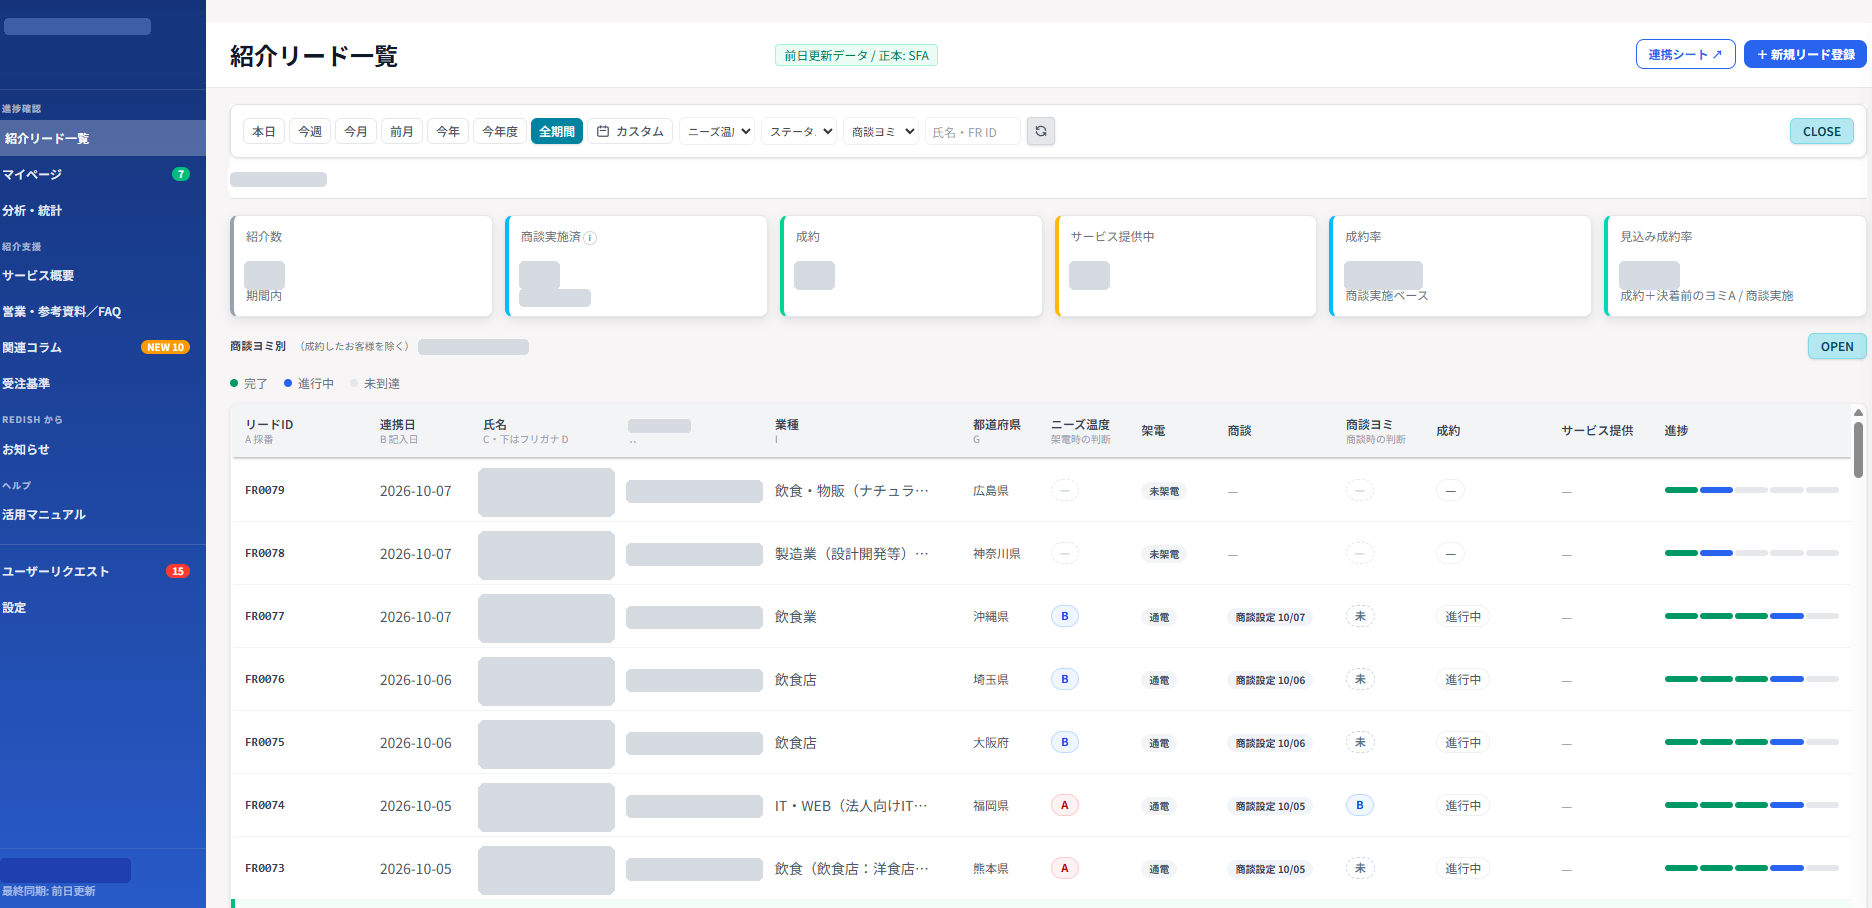Viewport: 1872px width, 908px height.
Task: Click the 7 badge on マイページ
Action: (x=181, y=174)
